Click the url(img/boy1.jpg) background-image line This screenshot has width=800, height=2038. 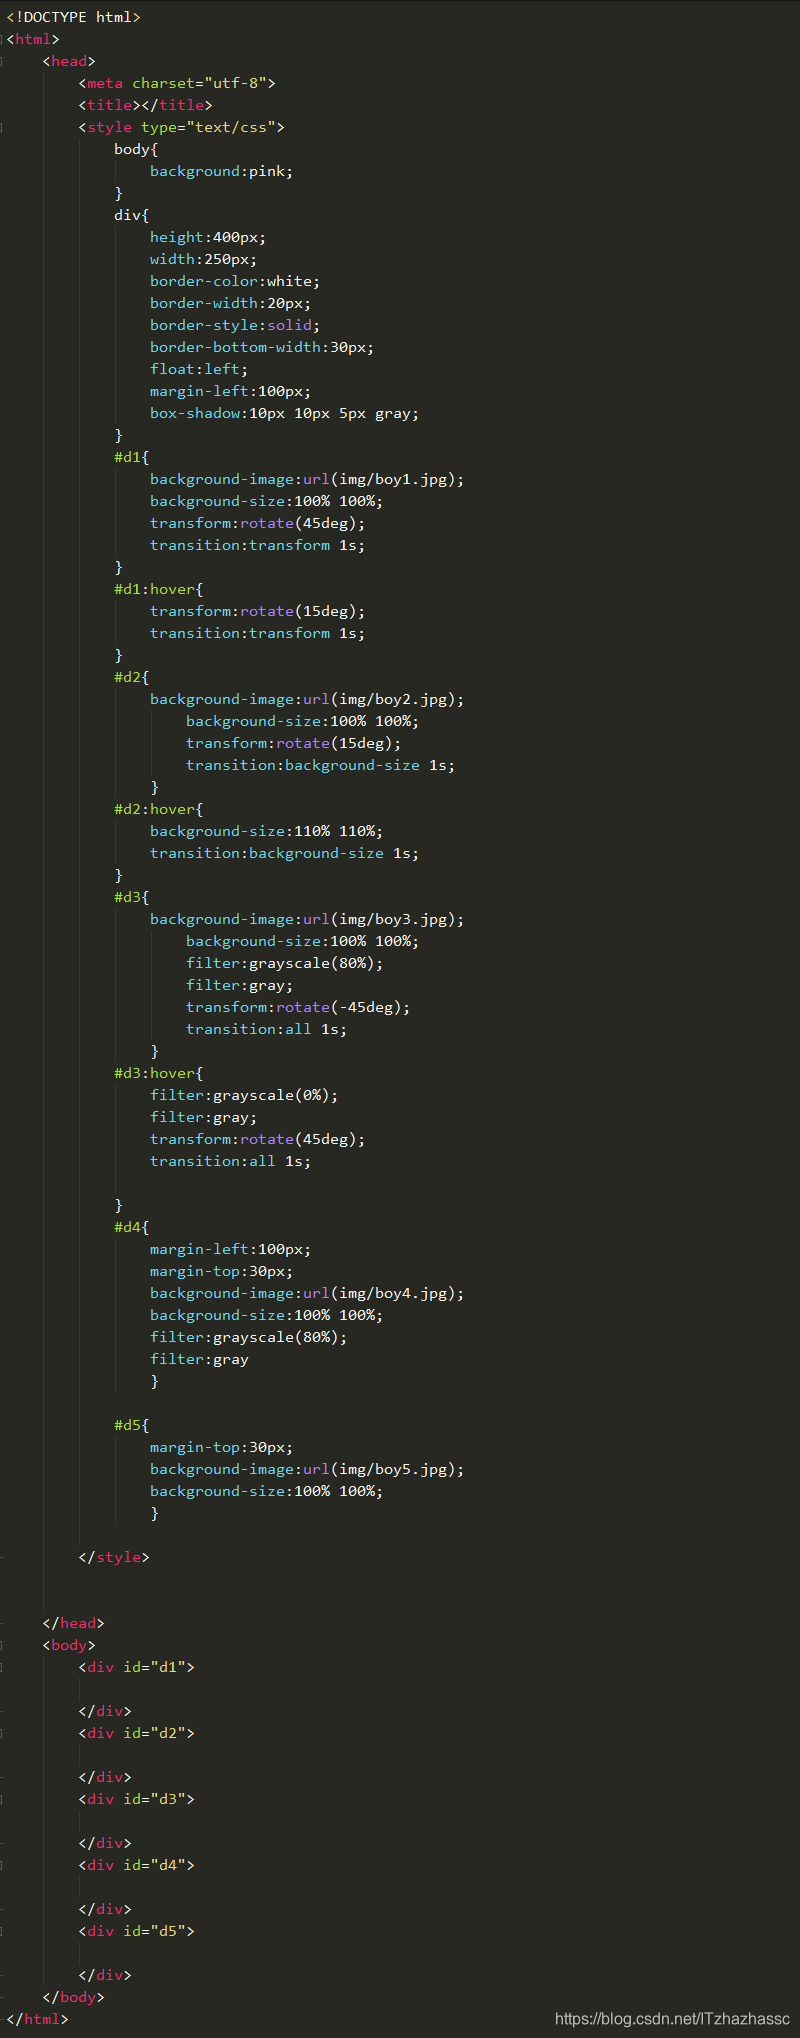[x=307, y=479]
